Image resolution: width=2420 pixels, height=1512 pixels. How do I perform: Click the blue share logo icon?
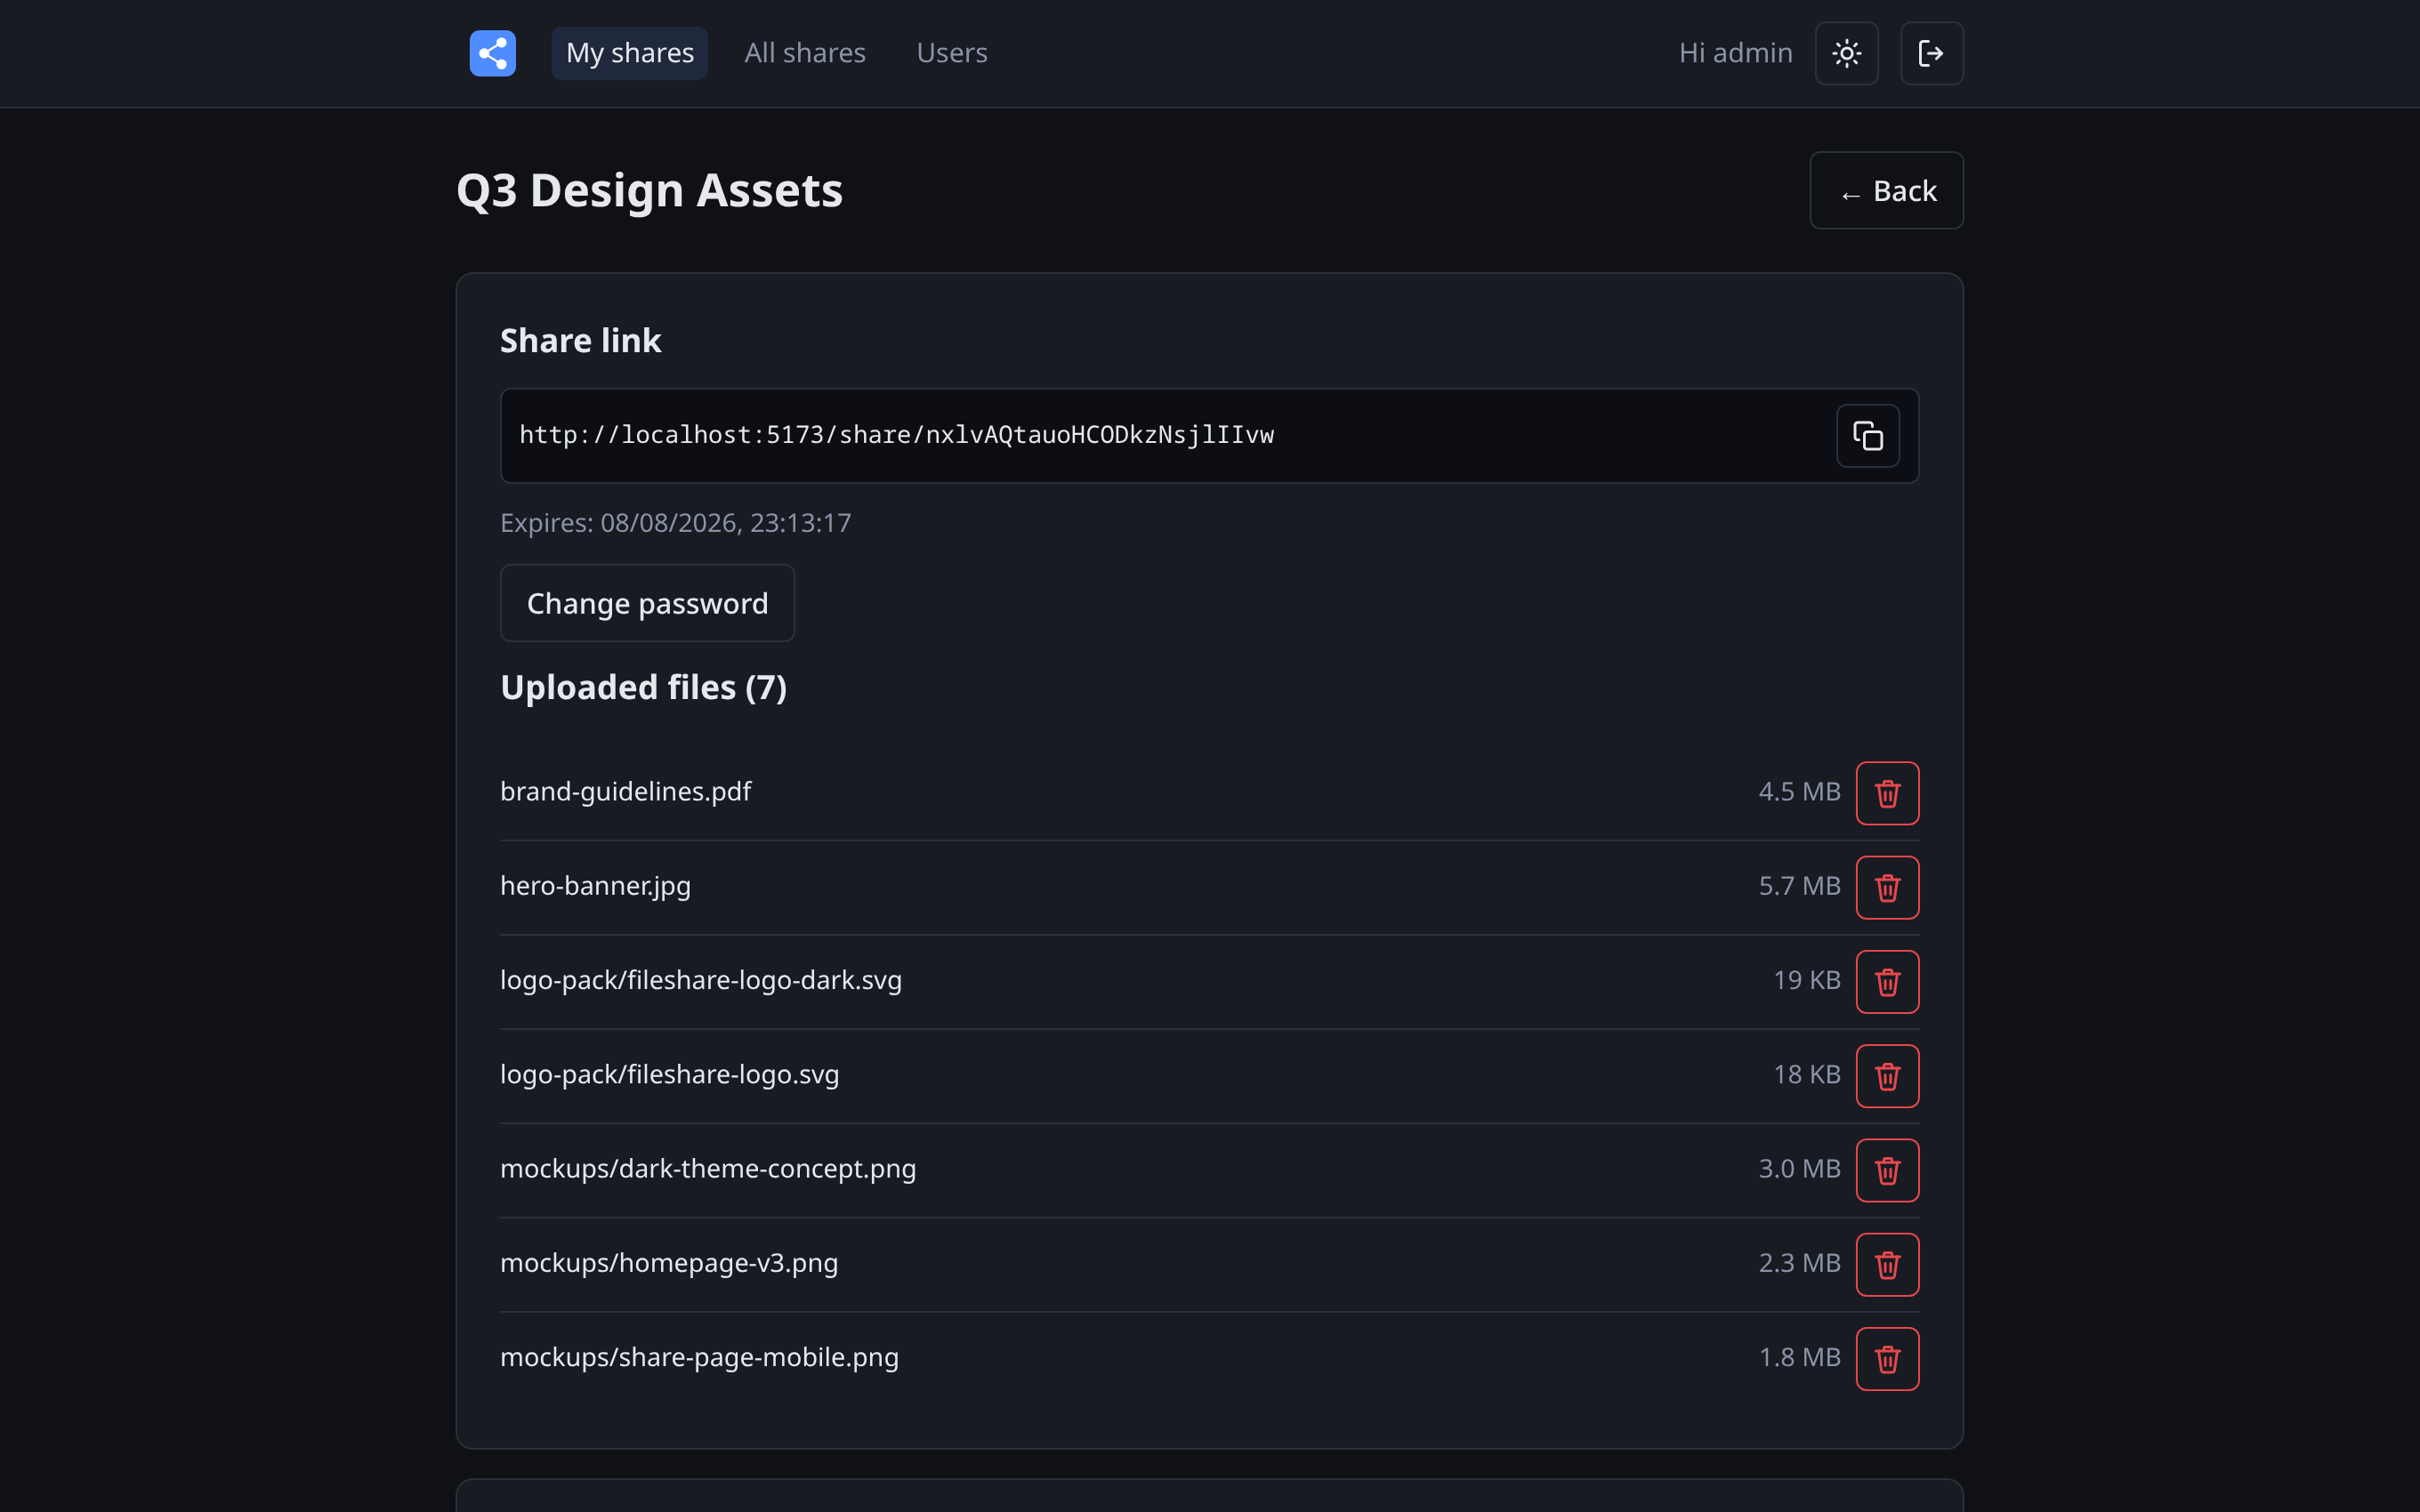pyautogui.click(x=493, y=53)
